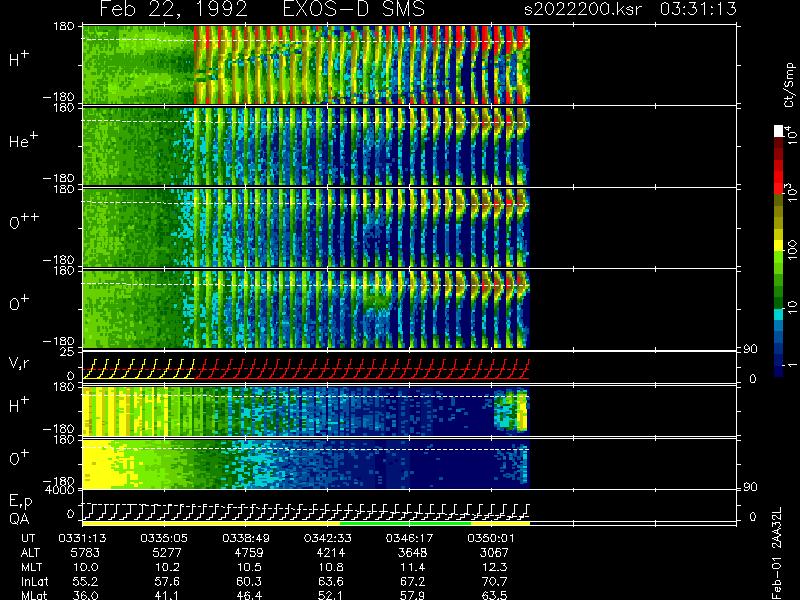Select the InLat value '63.6'

[331, 581]
